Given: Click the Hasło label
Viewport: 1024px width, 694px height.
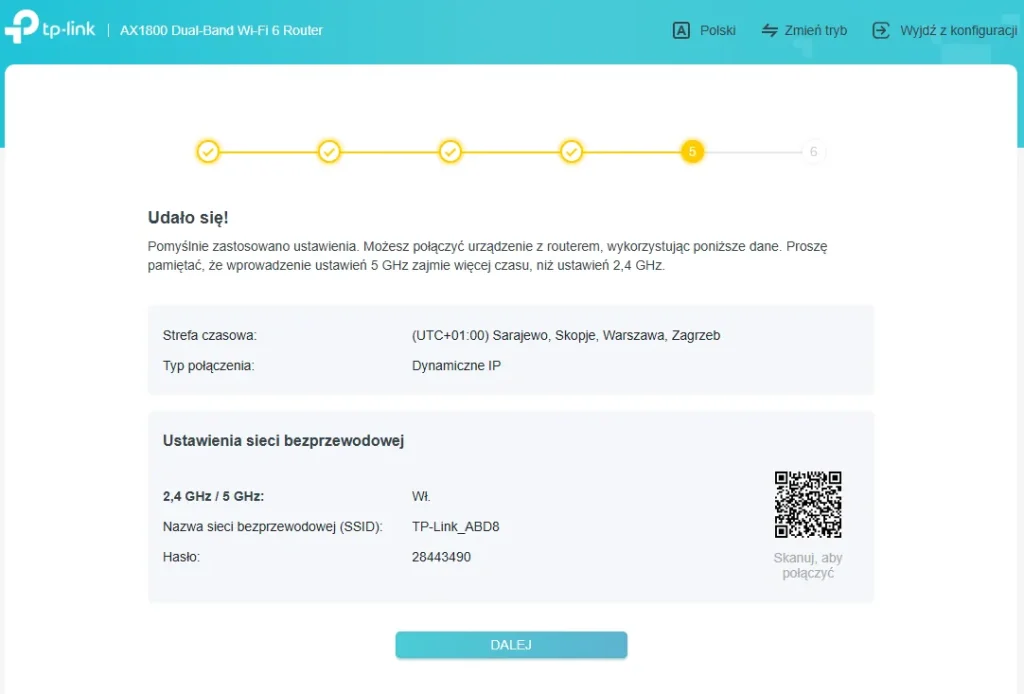Looking at the screenshot, I should click(182, 557).
